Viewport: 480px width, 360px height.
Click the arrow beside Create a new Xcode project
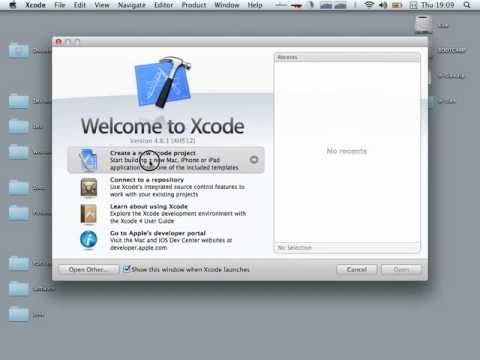(254, 160)
